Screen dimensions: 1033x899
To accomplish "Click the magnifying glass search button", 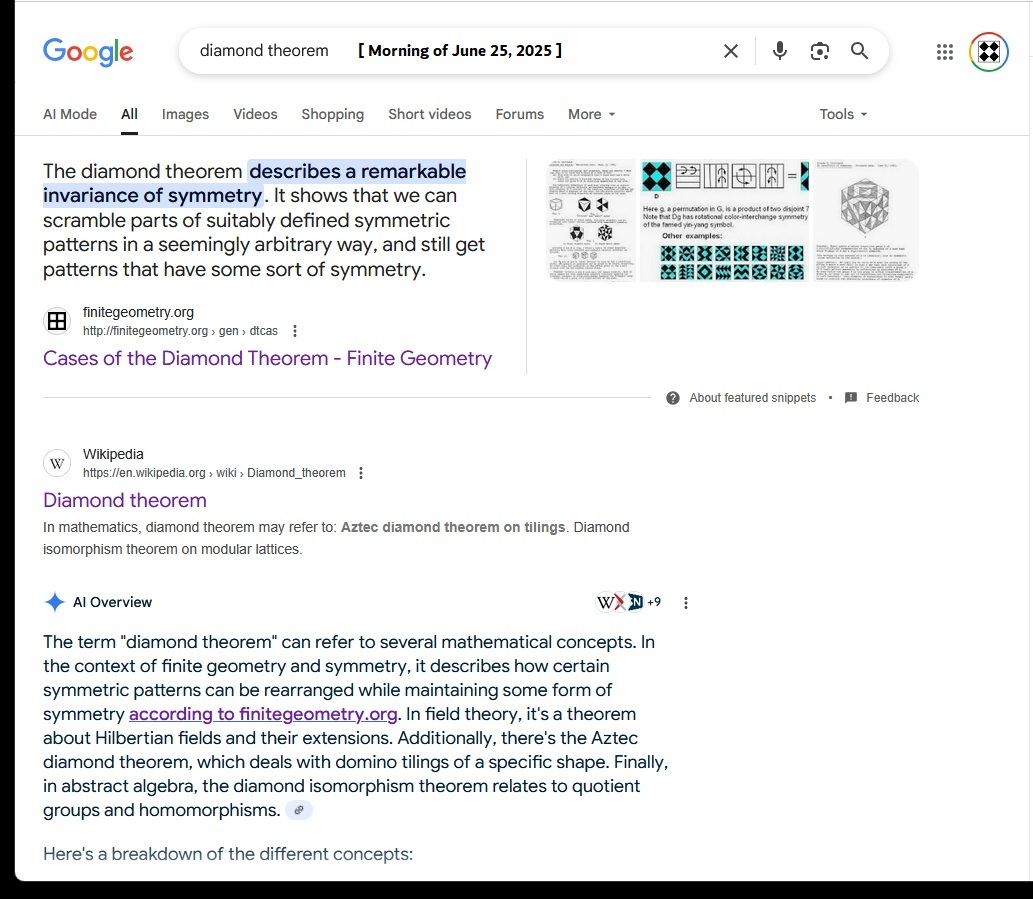I will (859, 51).
